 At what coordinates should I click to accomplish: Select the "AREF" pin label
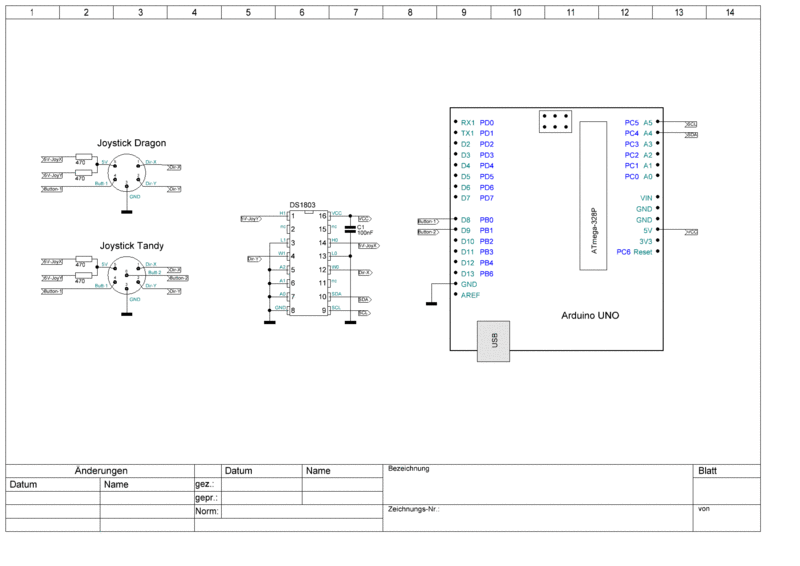470,296
